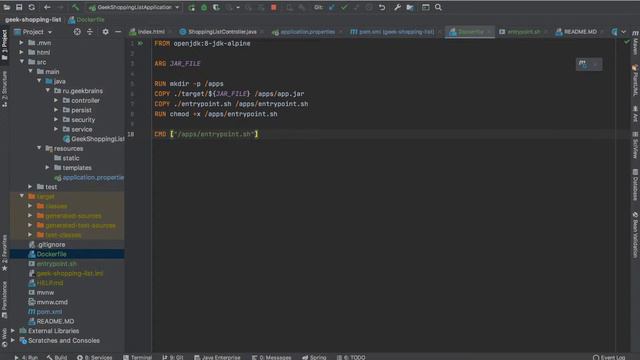Open Project Structure folder icon
This screenshot has width=640, height=360.
(410, 7)
